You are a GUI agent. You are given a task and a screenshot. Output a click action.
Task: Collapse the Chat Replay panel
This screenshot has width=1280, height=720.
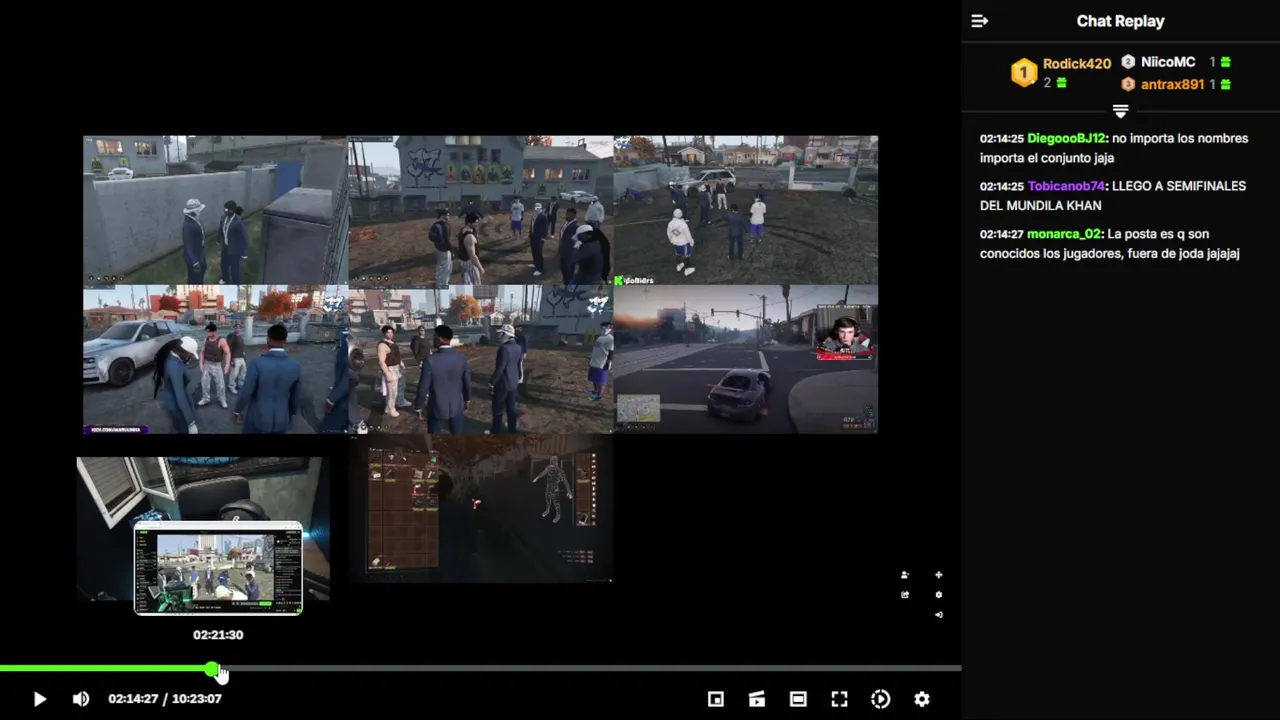pyautogui.click(x=980, y=21)
